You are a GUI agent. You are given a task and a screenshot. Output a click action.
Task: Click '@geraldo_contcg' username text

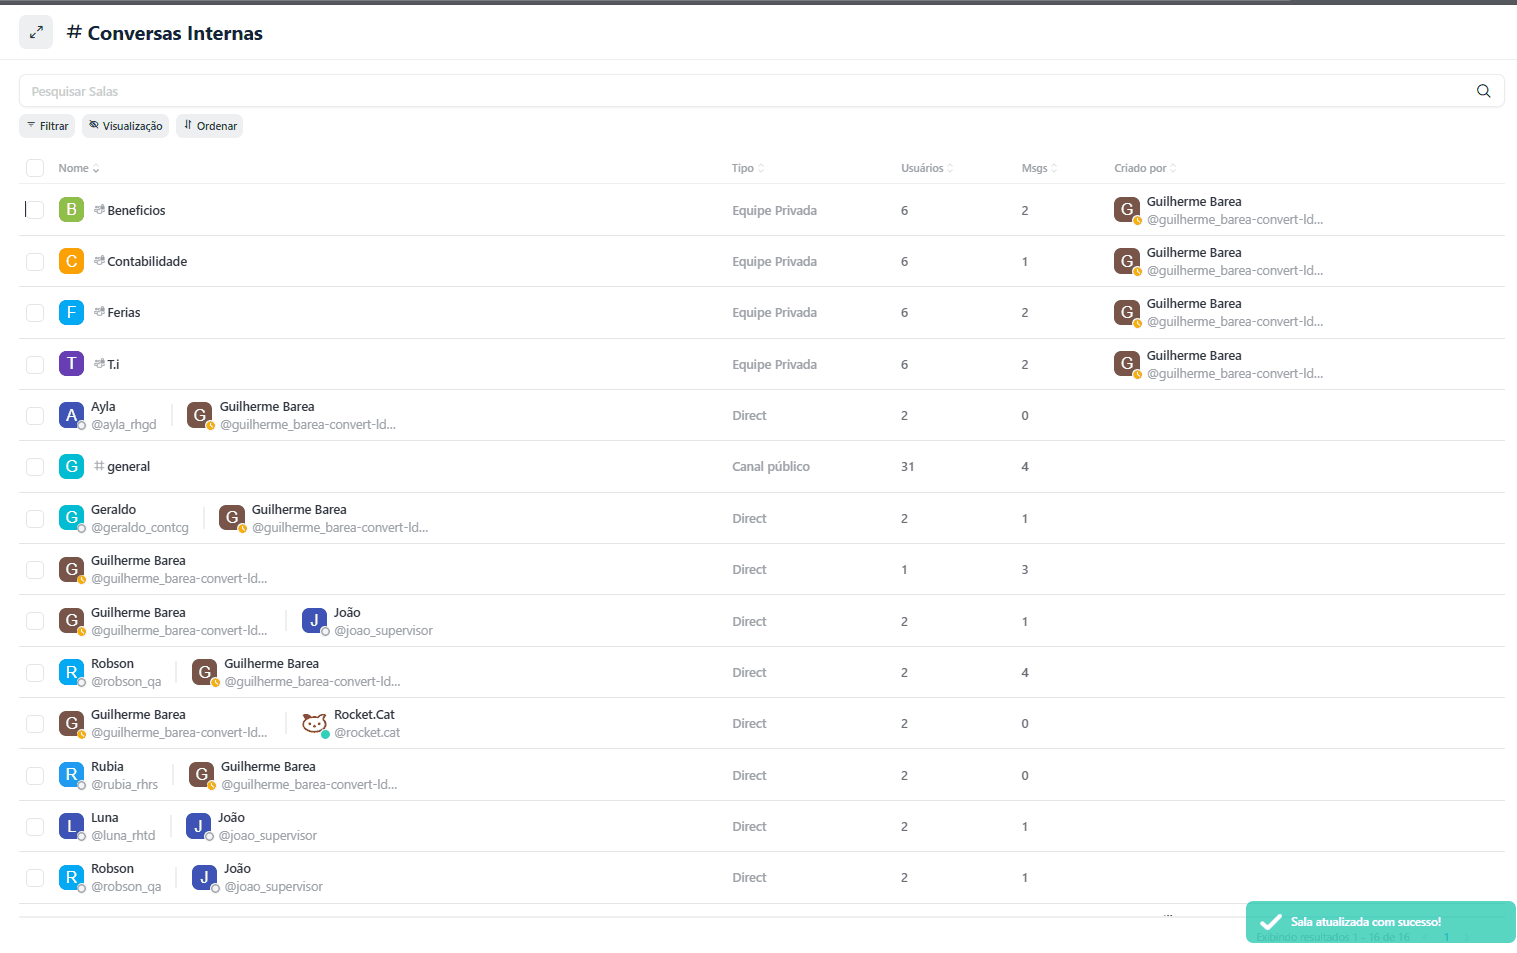coord(140,528)
